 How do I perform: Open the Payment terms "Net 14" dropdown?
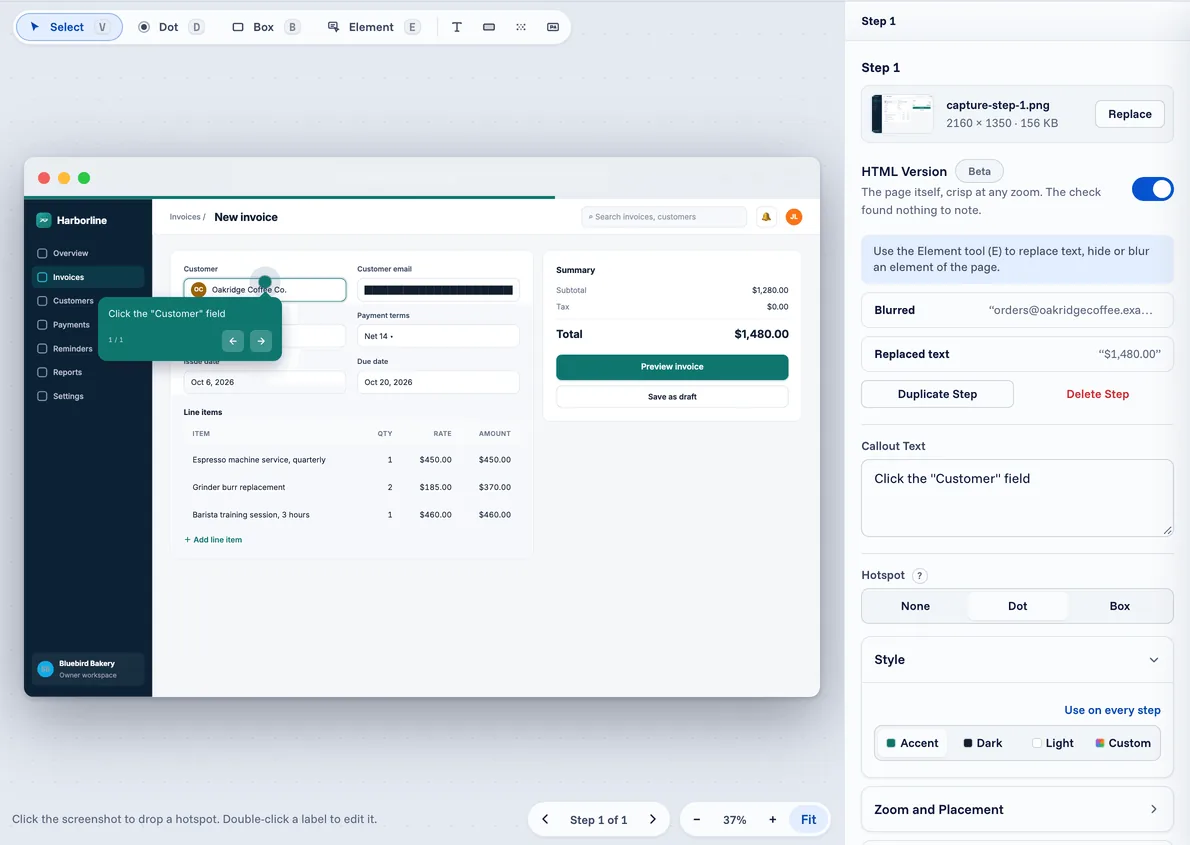[x=438, y=336]
